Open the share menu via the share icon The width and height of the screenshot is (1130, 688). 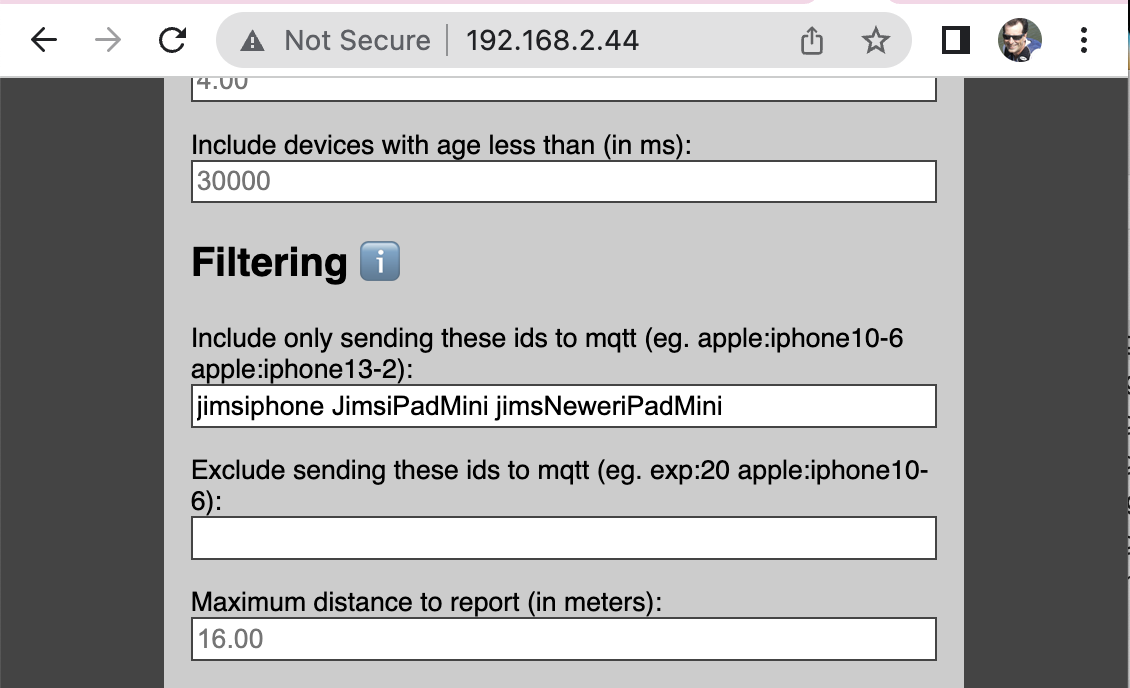coord(811,40)
